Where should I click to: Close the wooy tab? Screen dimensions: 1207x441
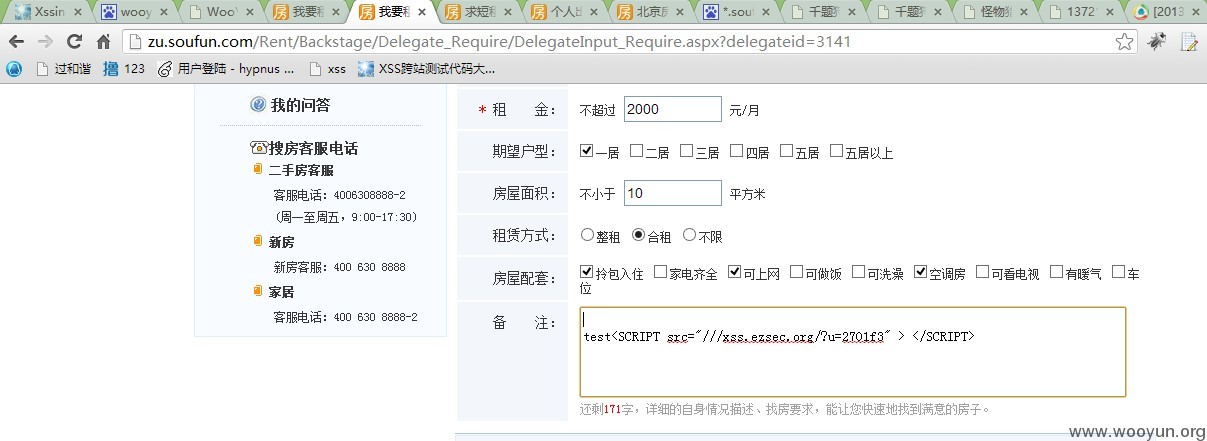(162, 12)
